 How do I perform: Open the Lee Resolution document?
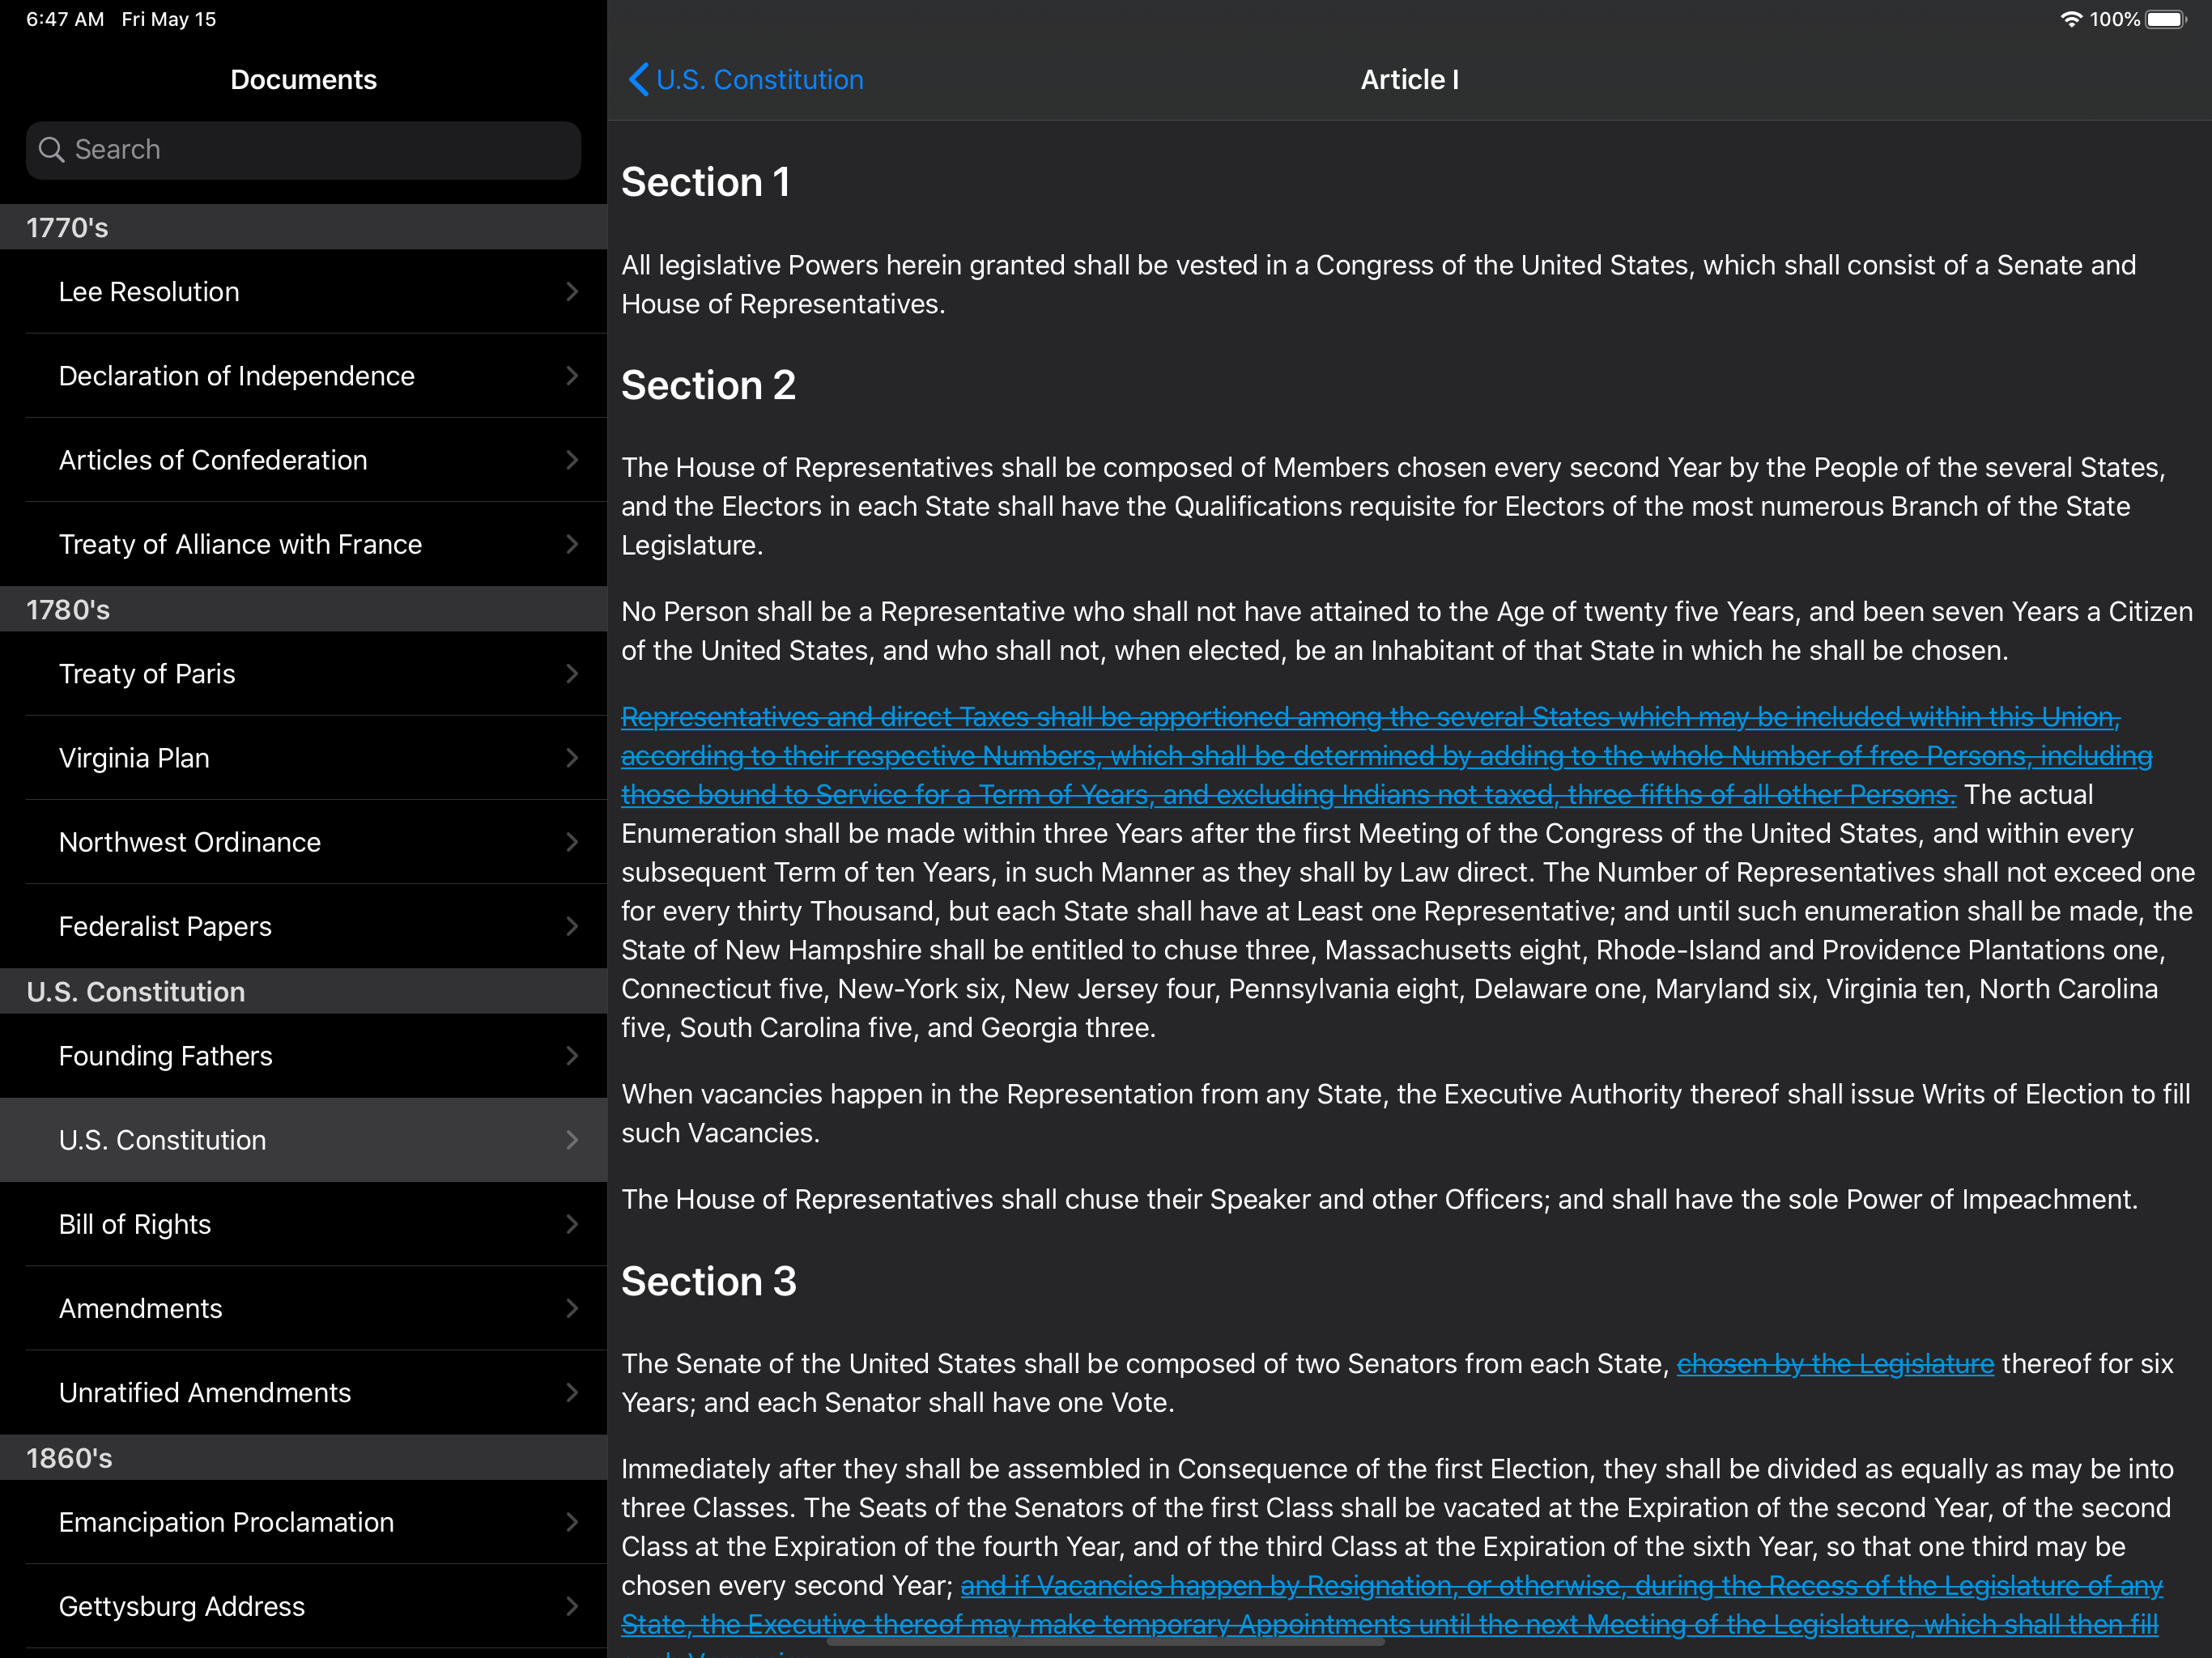(303, 291)
